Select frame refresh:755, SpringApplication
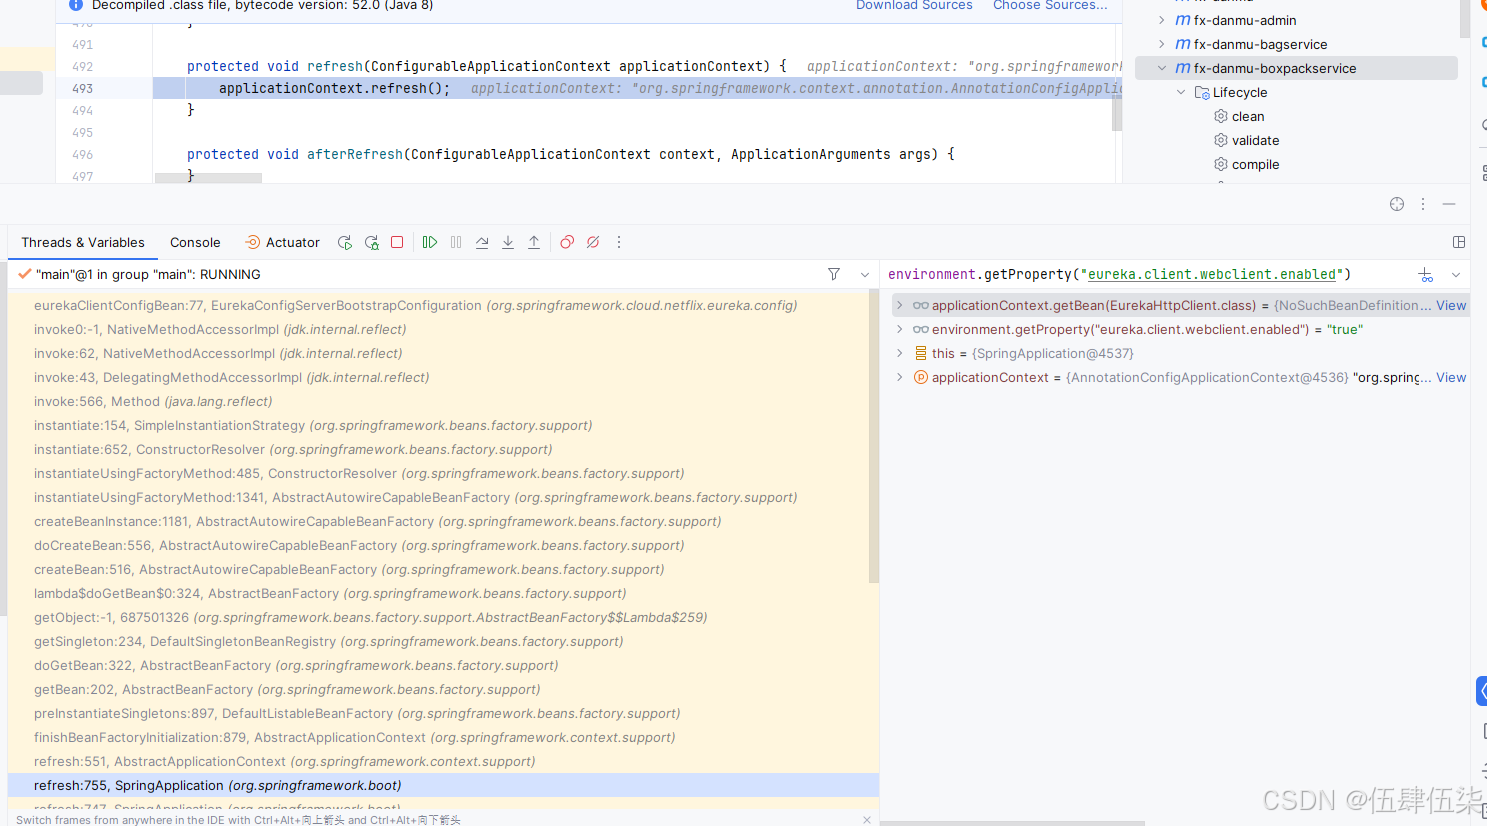Viewport: 1487px width, 826px height. coord(443,785)
